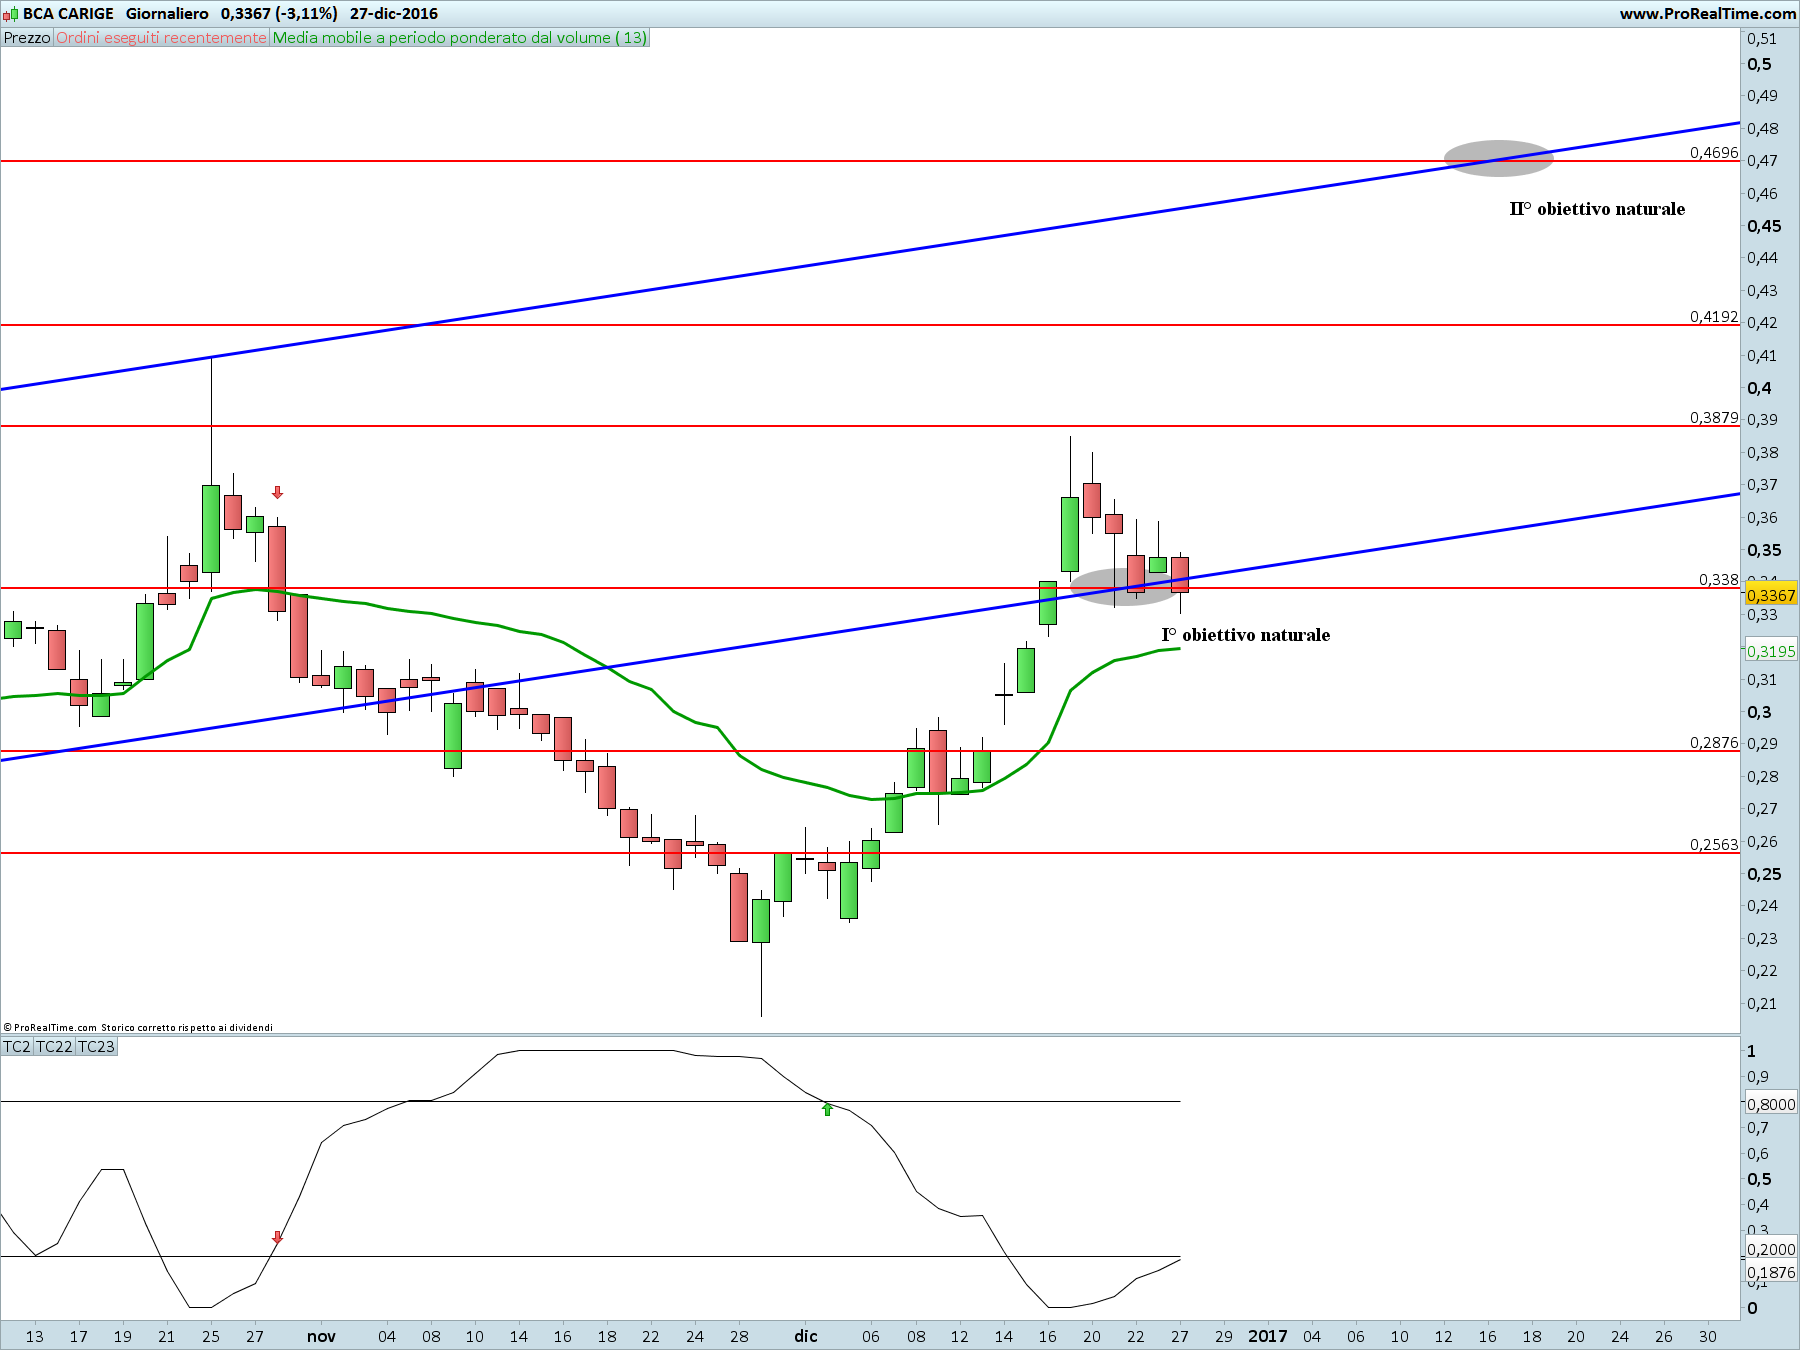The image size is (1800, 1350).
Task: Click the 2017 year label on time axis
Action: 1267,1336
